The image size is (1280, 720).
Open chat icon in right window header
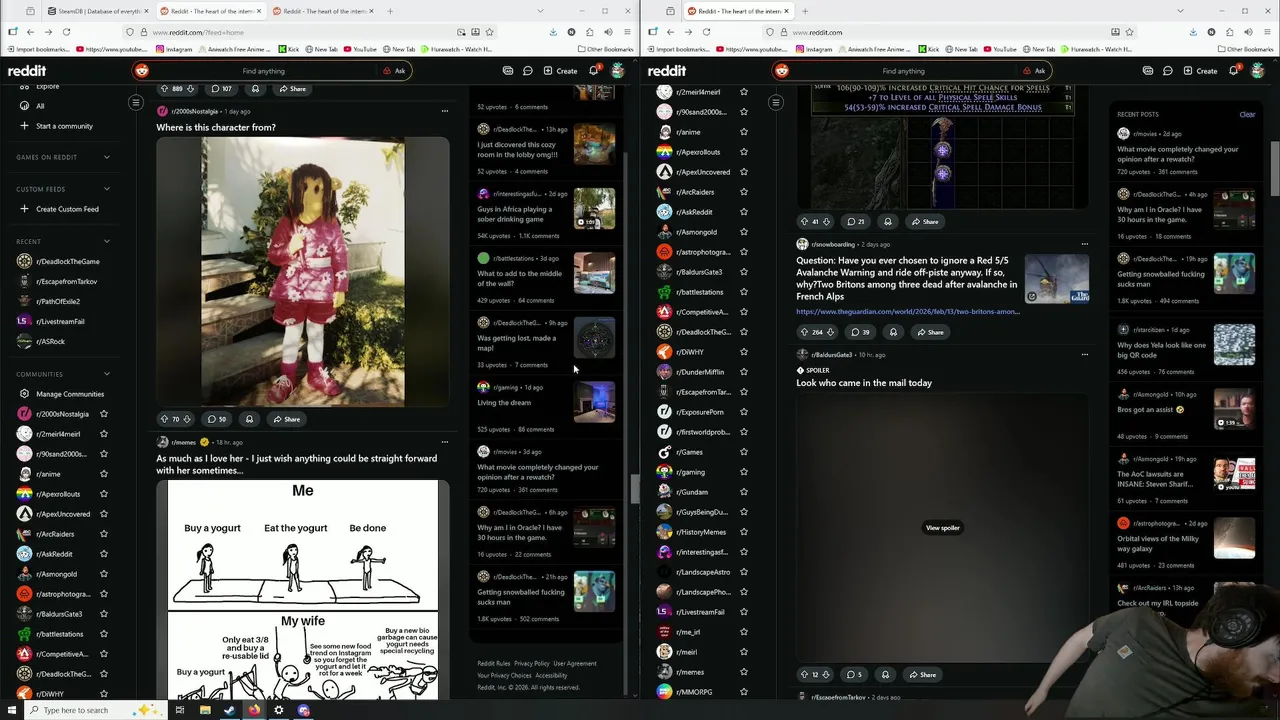(x=1168, y=71)
